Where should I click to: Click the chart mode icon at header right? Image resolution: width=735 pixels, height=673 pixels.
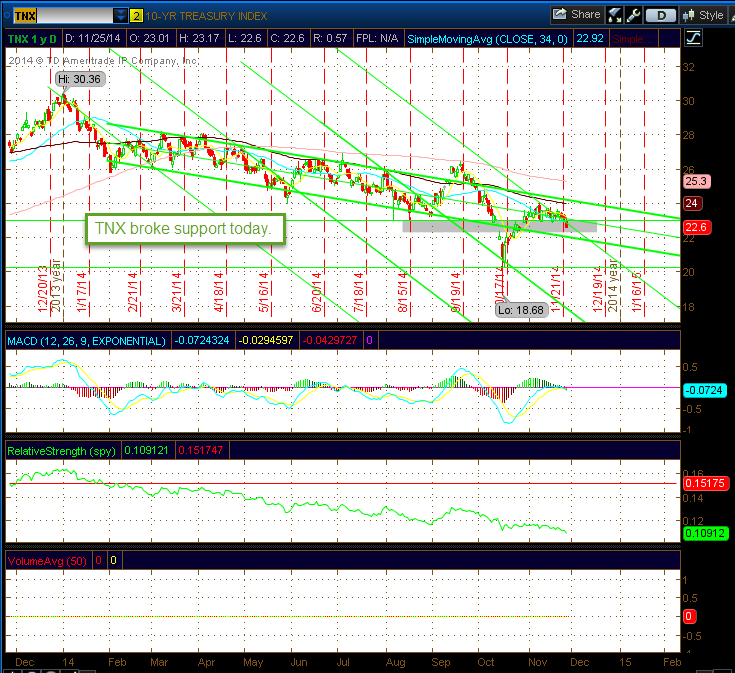[x=693, y=38]
